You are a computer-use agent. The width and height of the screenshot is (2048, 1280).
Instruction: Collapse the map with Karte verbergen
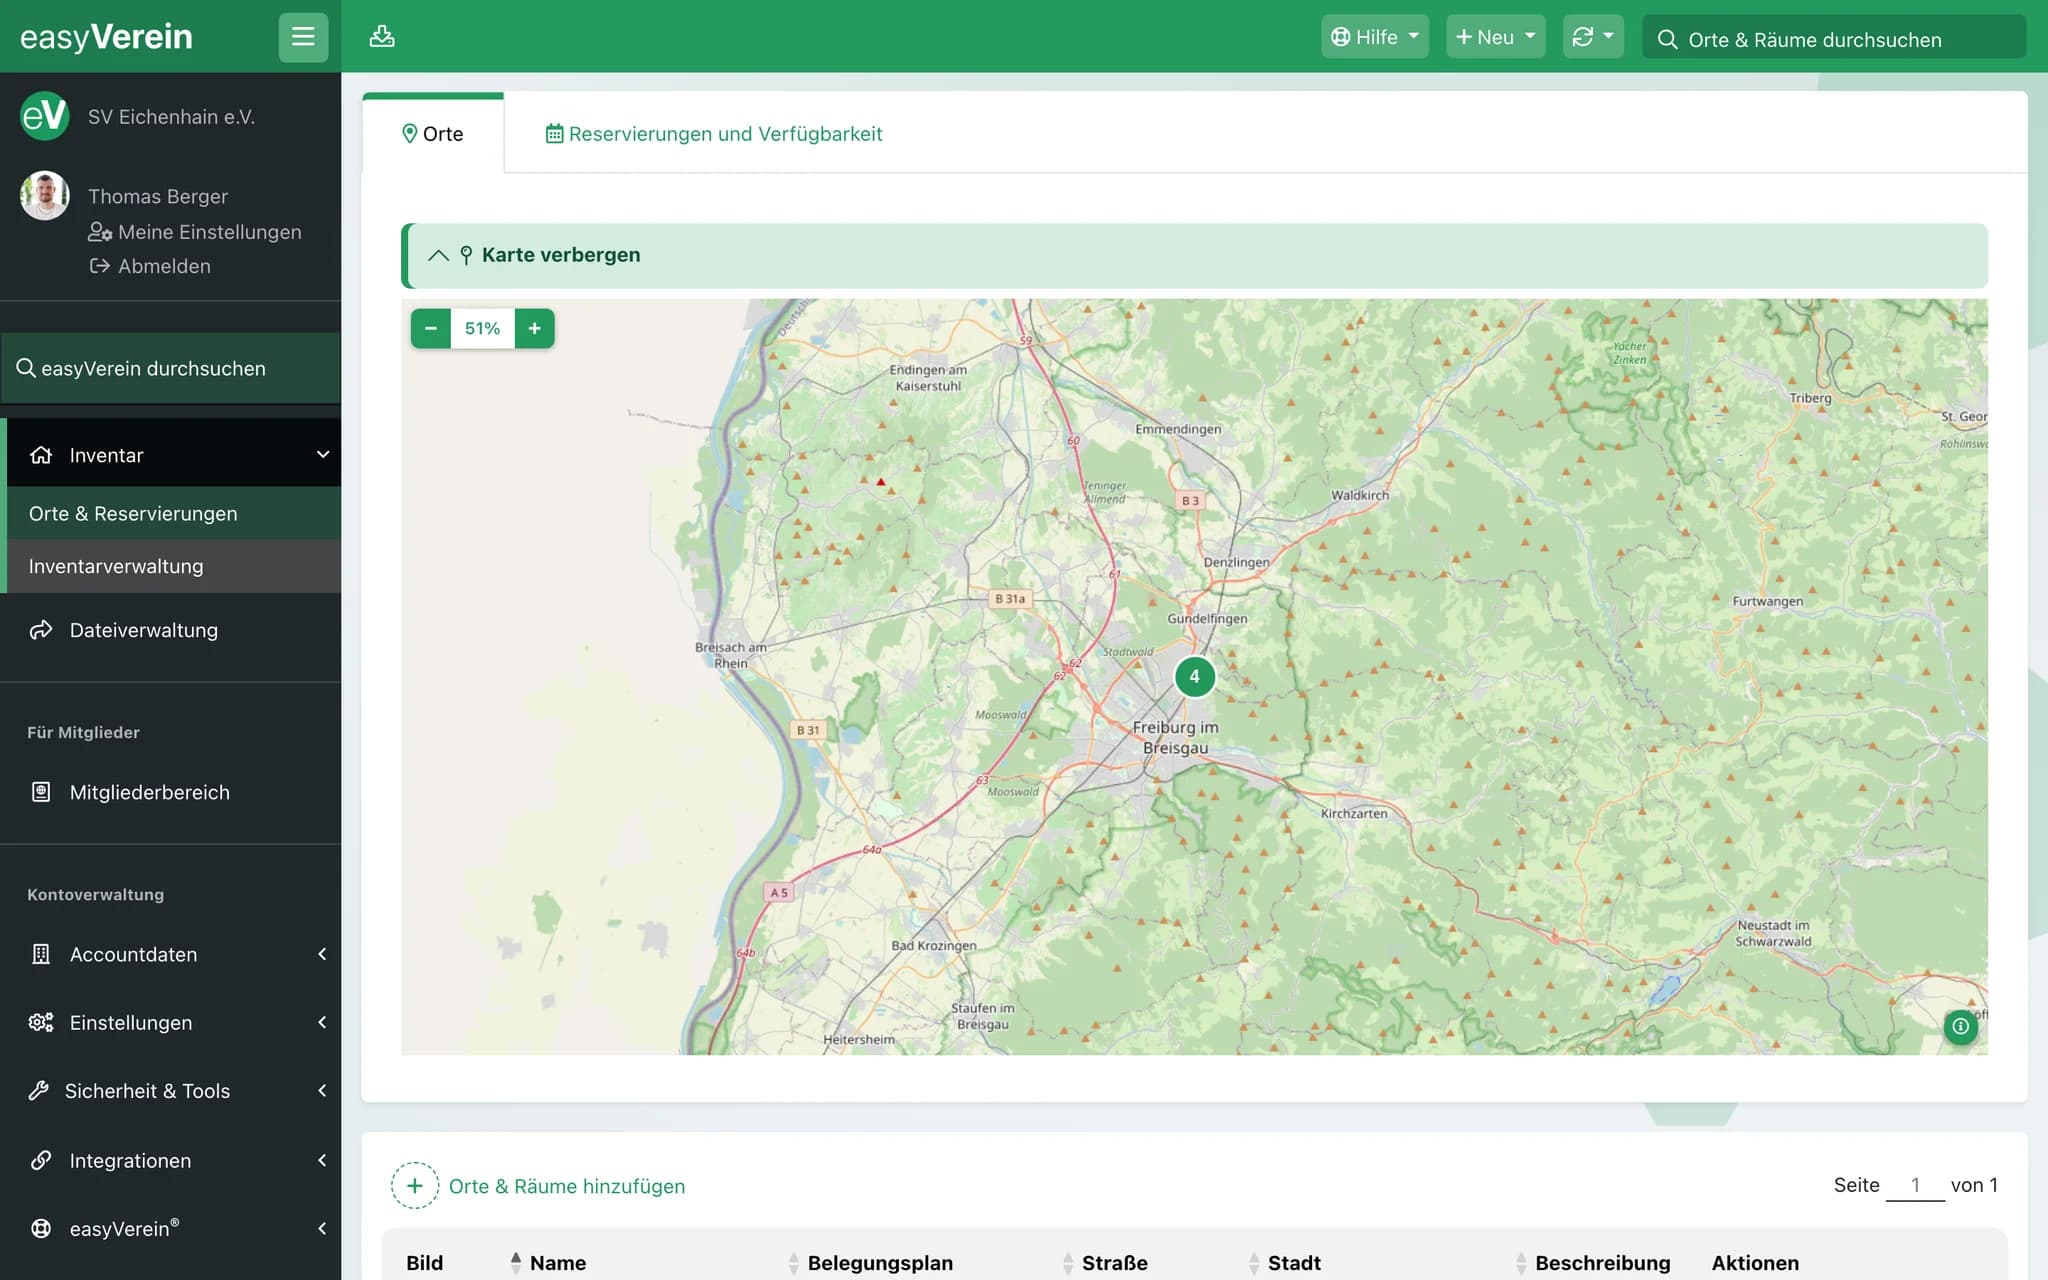pos(1194,255)
